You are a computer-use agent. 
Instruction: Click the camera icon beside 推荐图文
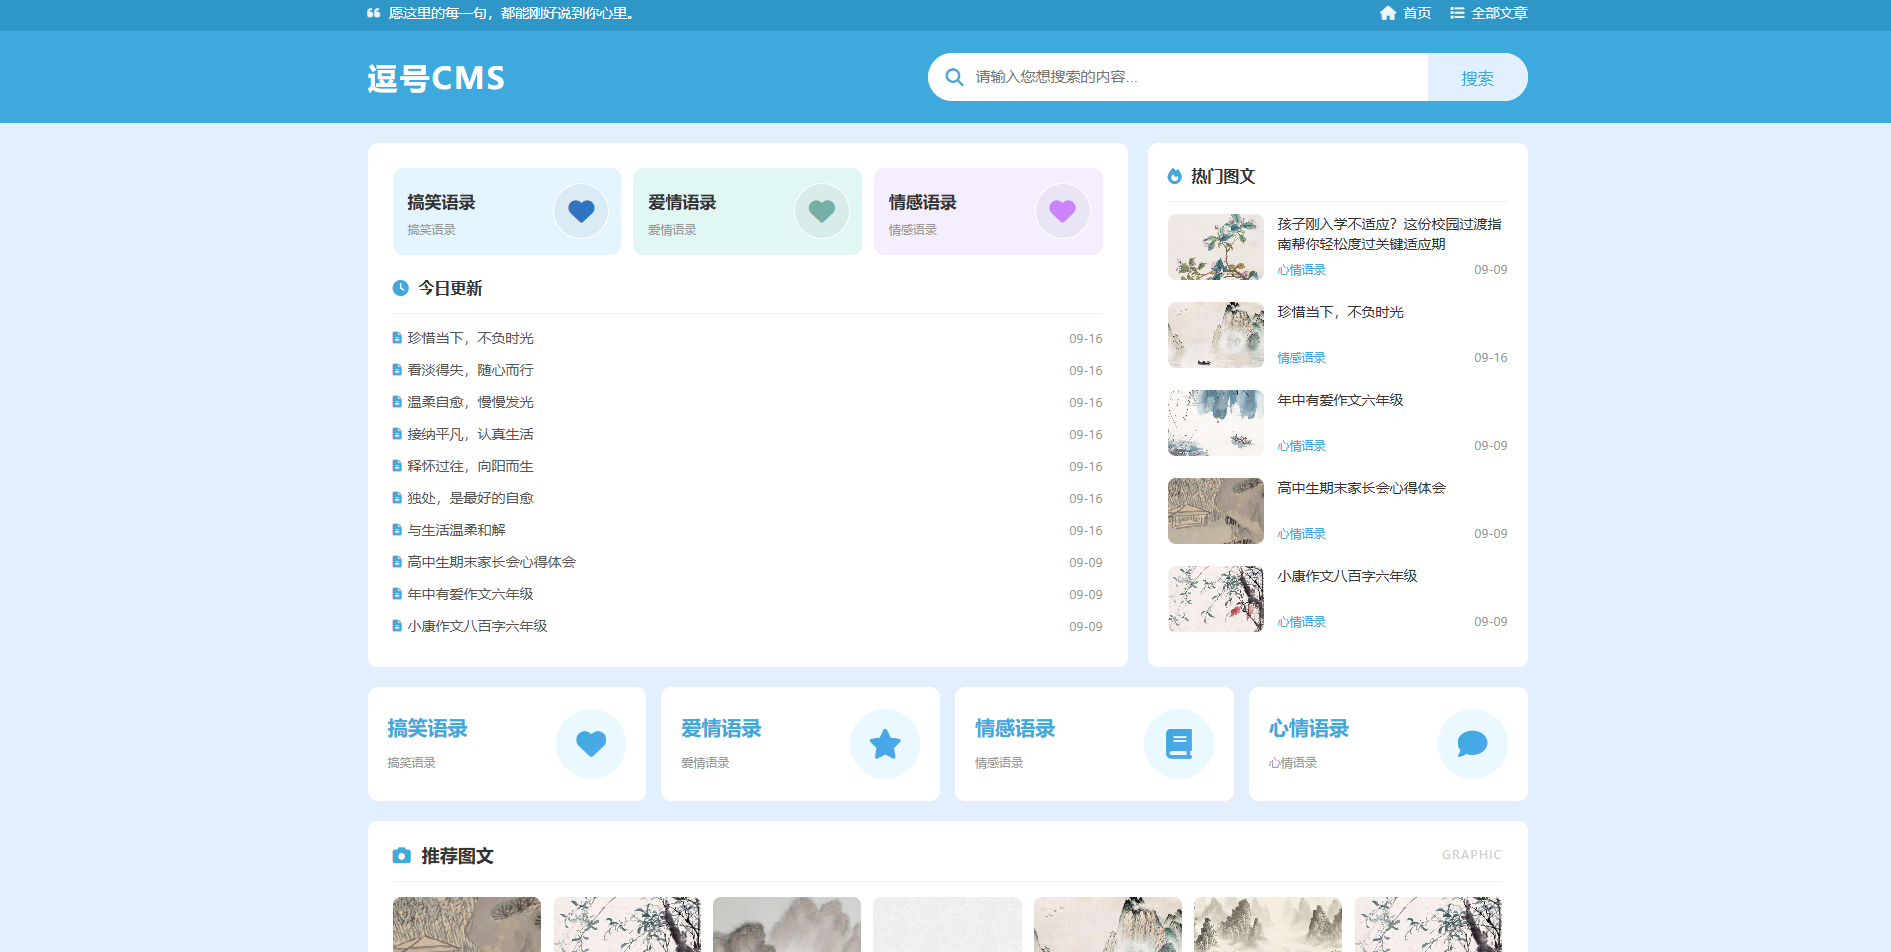coord(402,856)
